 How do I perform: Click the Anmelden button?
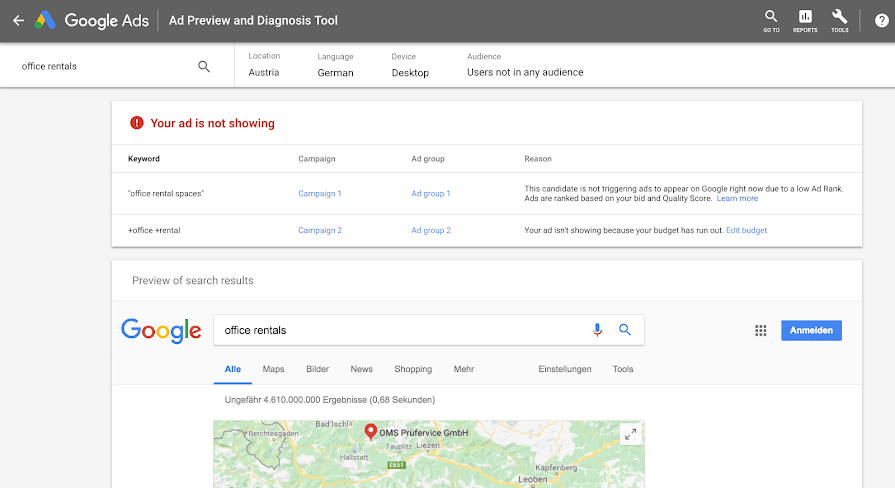(x=811, y=330)
